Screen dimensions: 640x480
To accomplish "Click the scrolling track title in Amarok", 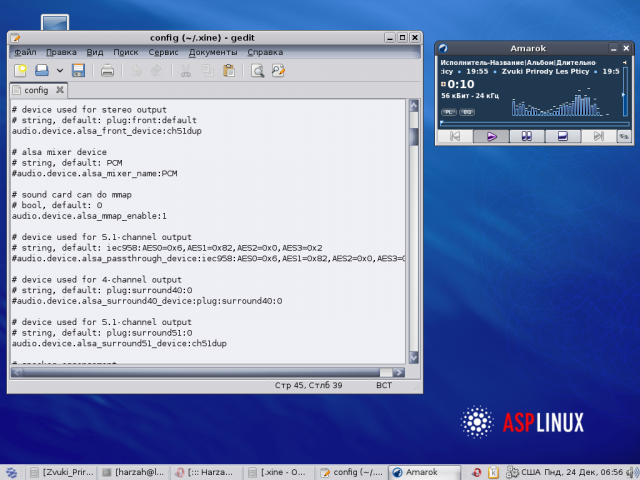I will point(530,71).
